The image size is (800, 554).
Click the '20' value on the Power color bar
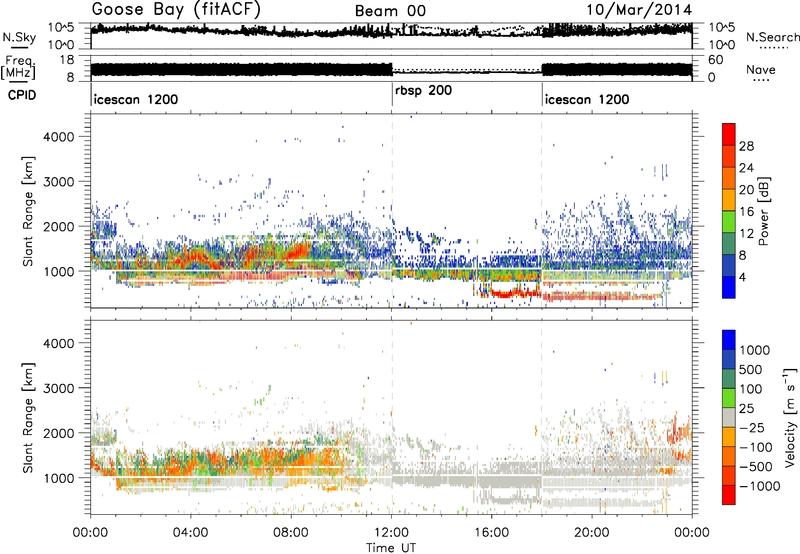click(746, 190)
